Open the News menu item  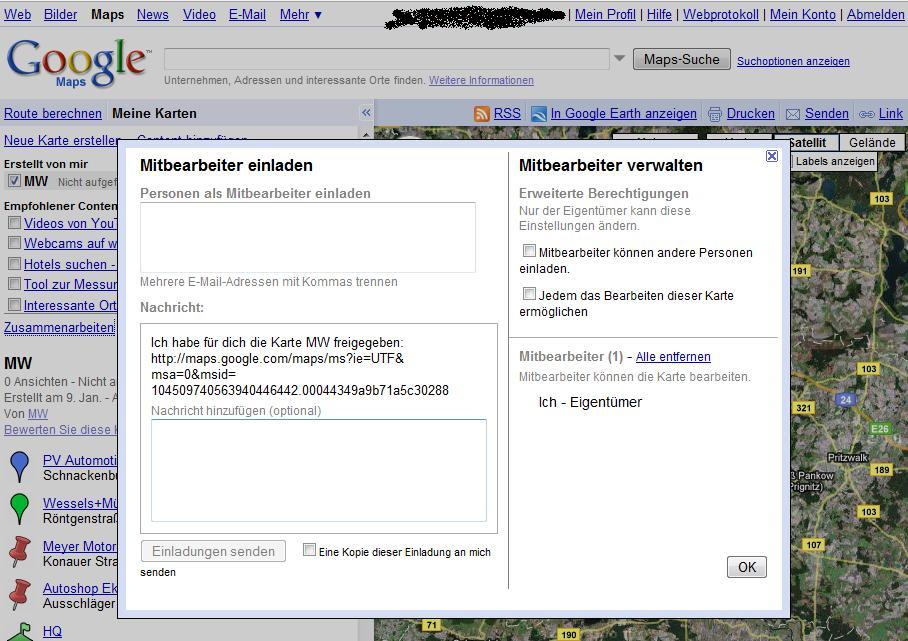click(152, 14)
